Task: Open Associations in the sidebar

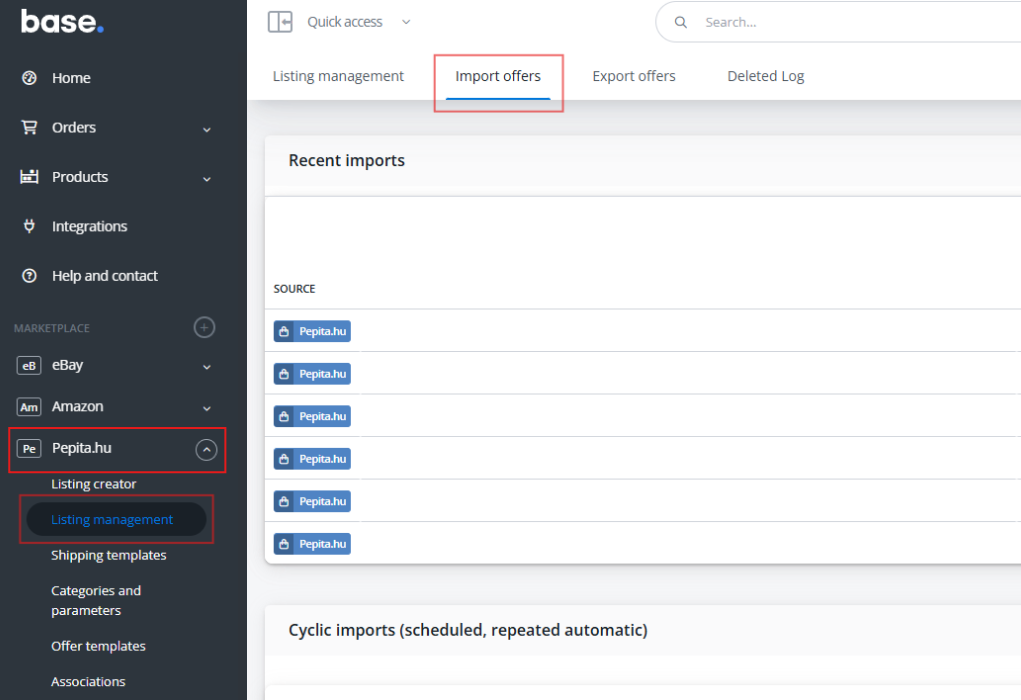Action: click(88, 681)
